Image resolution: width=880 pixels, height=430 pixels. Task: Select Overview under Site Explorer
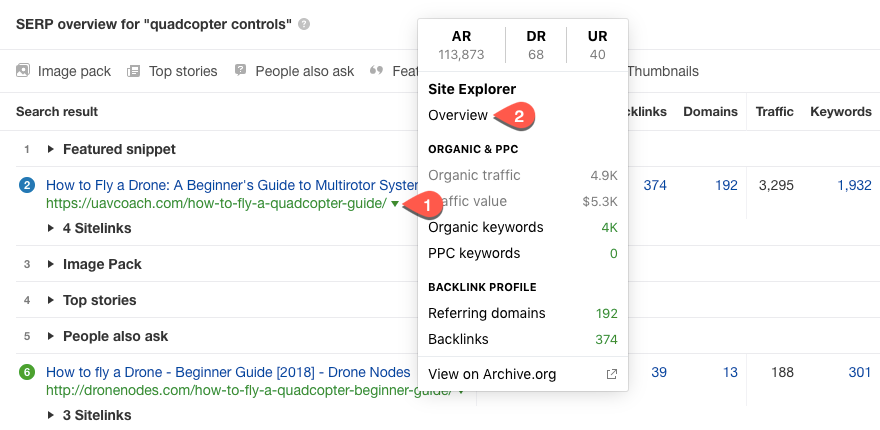click(x=458, y=115)
